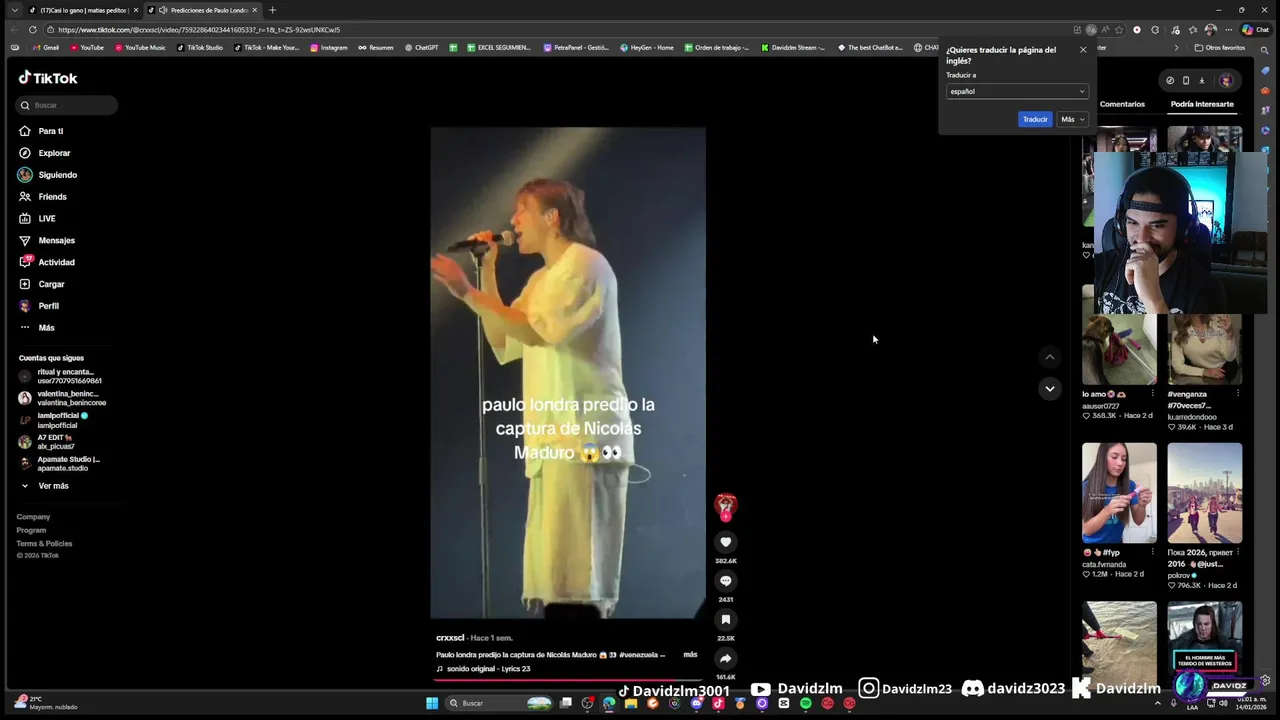Image resolution: width=1280 pixels, height=720 pixels.
Task: Open the Terms & Policies footer link
Action: click(44, 544)
